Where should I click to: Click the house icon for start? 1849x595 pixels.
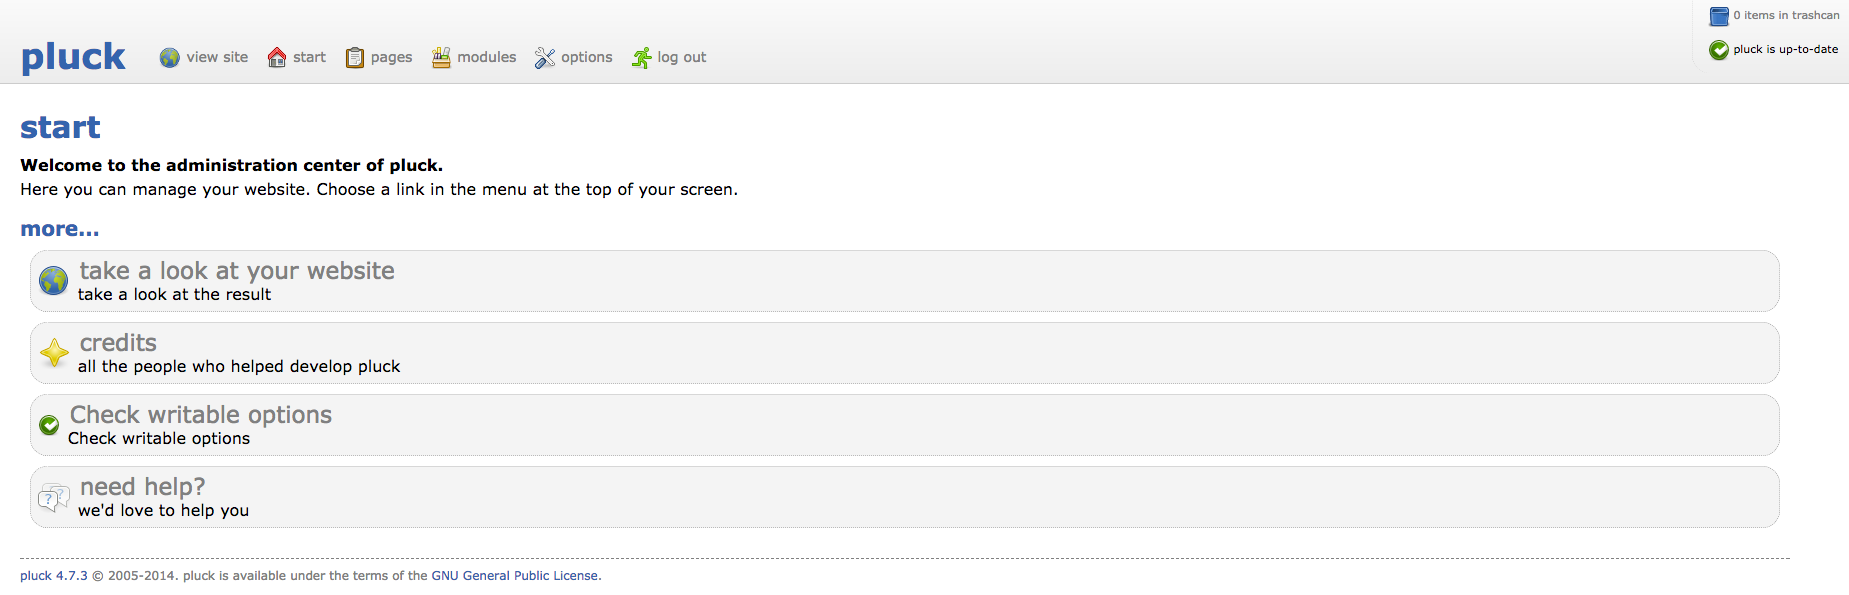tap(277, 58)
